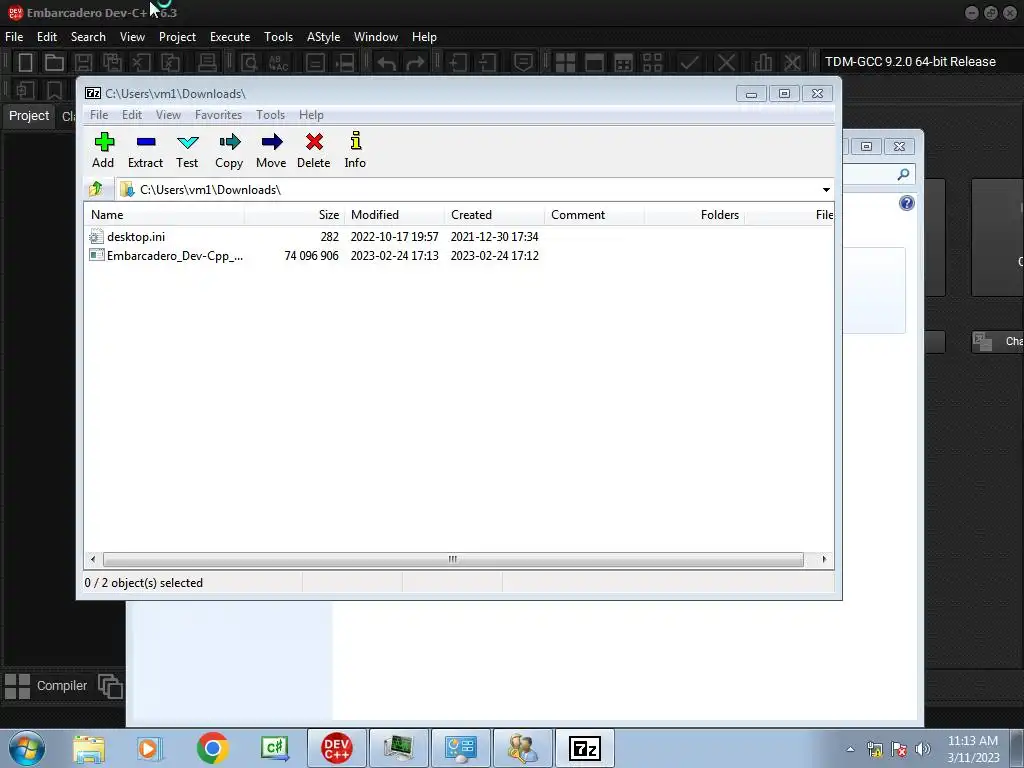Viewport: 1024px width, 768px height.
Task: Click the Redo arrow in Dev-C++ toolbar
Action: [x=415, y=63]
